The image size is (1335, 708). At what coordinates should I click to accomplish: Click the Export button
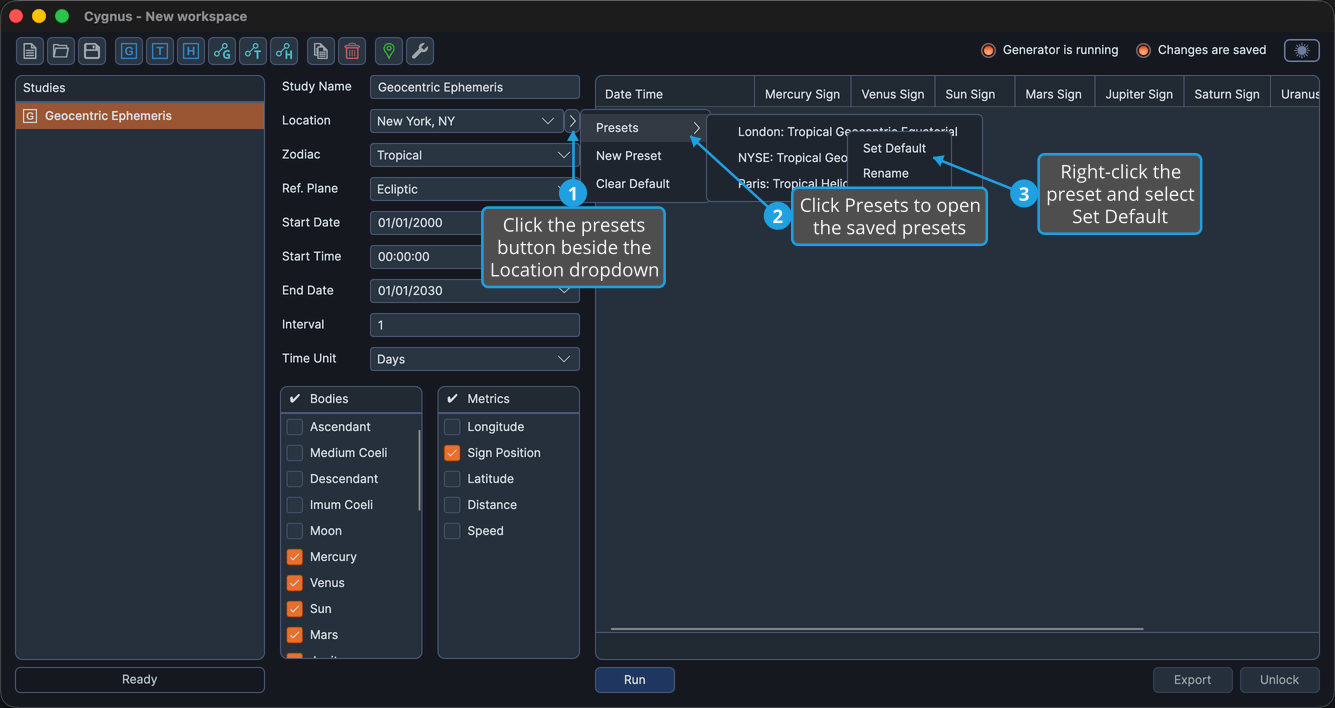click(x=1193, y=680)
